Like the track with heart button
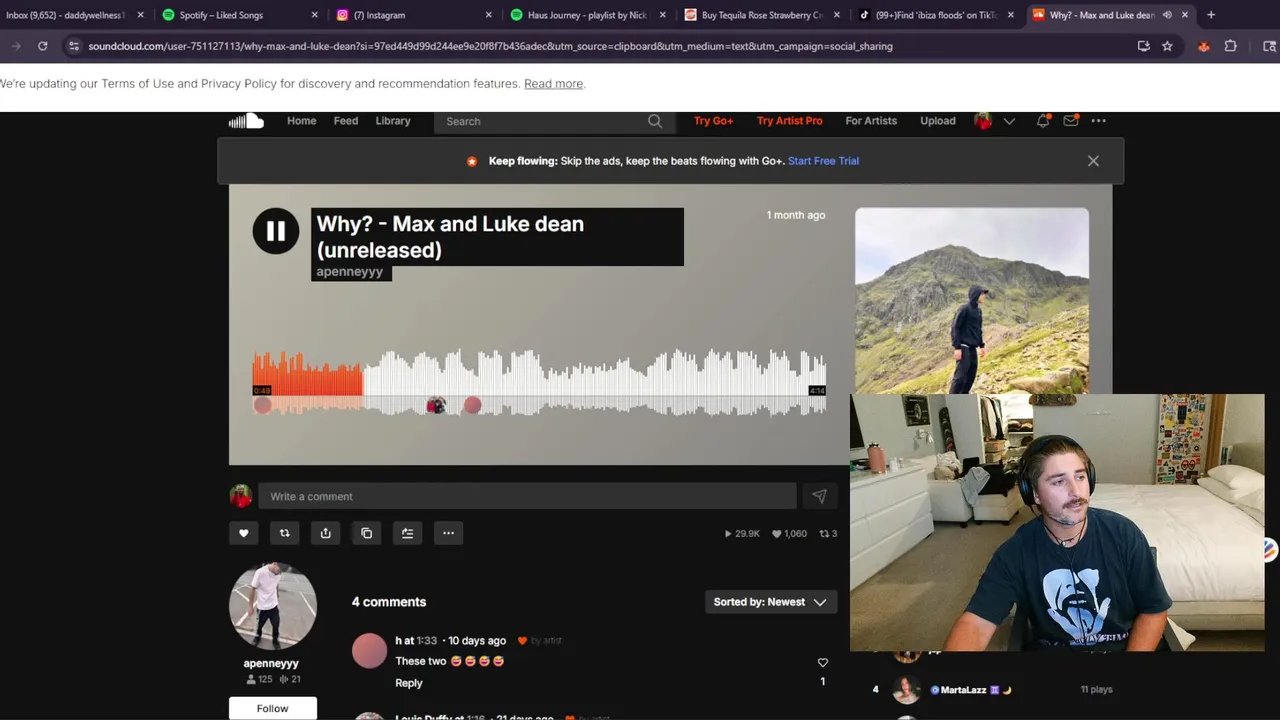Image resolution: width=1280 pixels, height=720 pixels. point(243,533)
